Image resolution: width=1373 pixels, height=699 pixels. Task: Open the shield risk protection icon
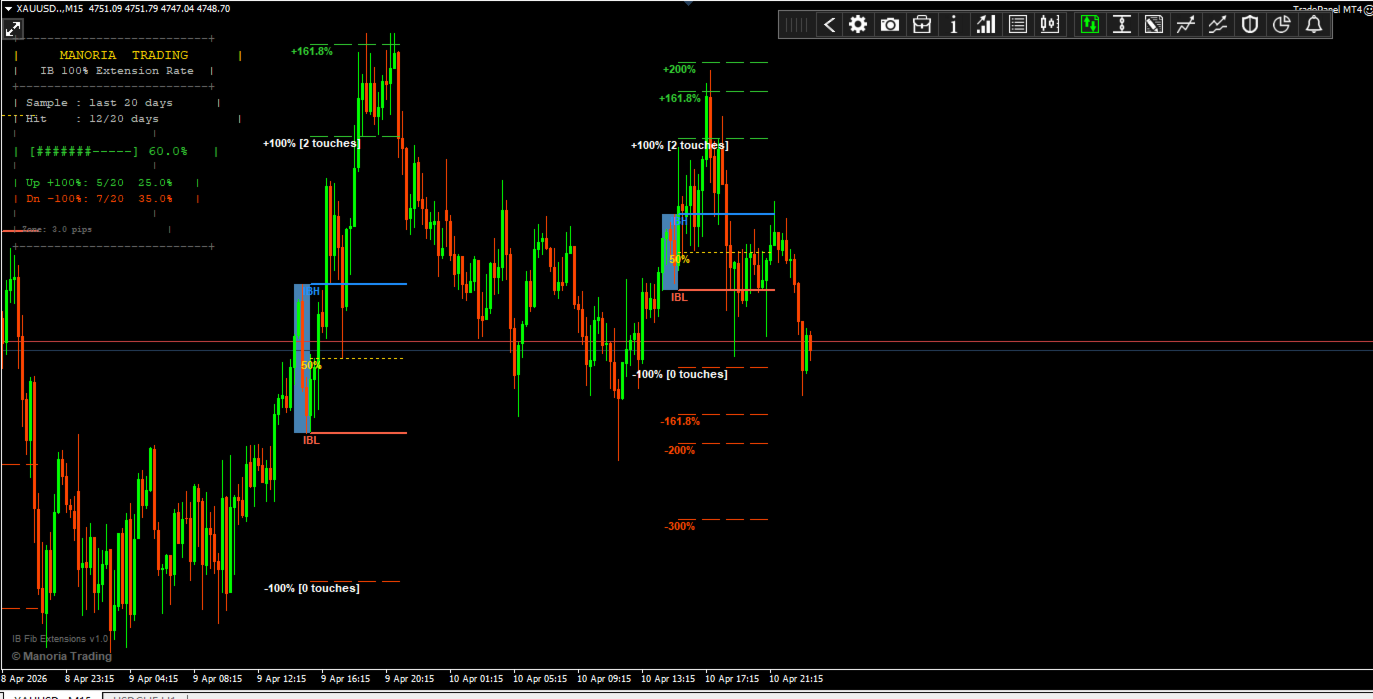(1250, 25)
